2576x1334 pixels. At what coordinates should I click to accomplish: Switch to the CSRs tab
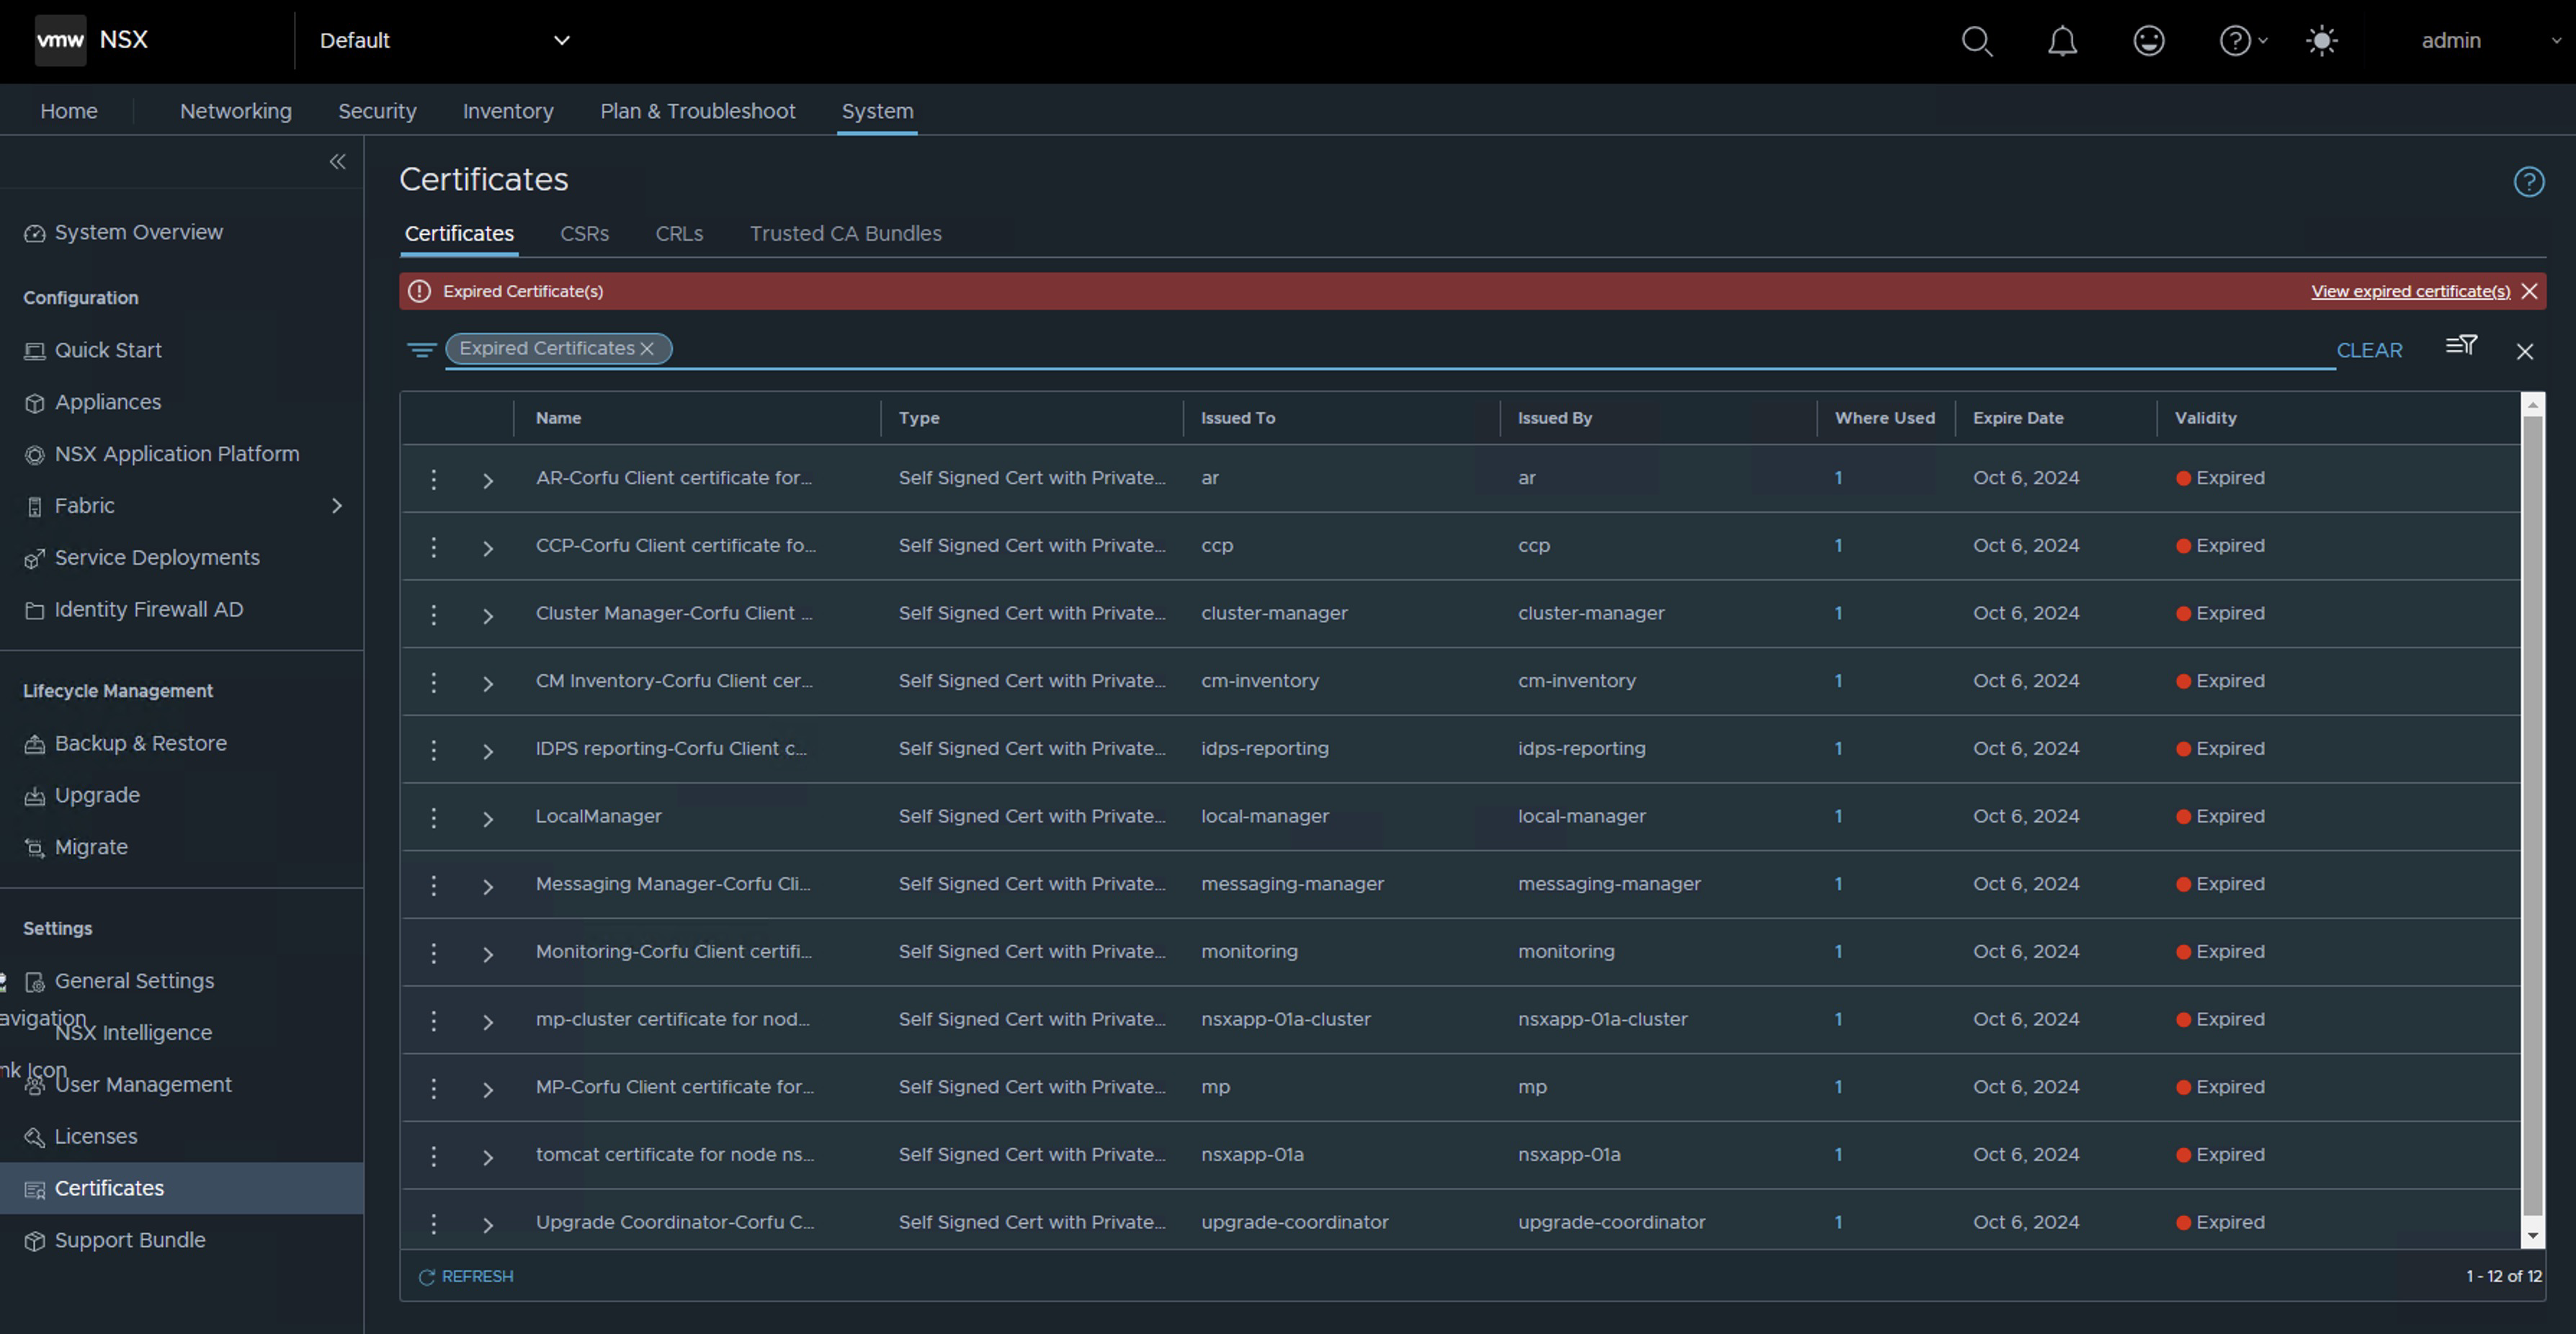pos(584,234)
